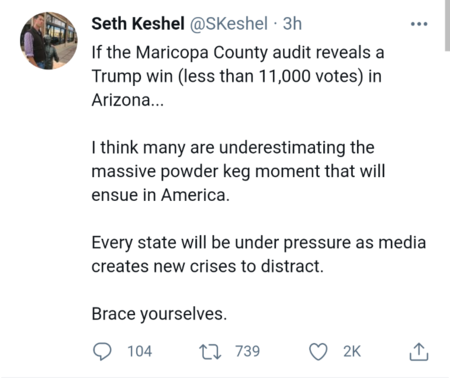Open Seth Keshel's profile picture
Image resolution: width=450 pixels, height=378 pixels.
49,41
